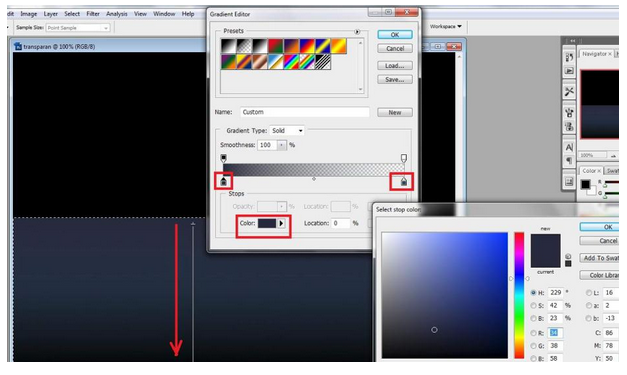Select the chrome gradient preset
This screenshot has width=627, height=375.
click(276, 62)
